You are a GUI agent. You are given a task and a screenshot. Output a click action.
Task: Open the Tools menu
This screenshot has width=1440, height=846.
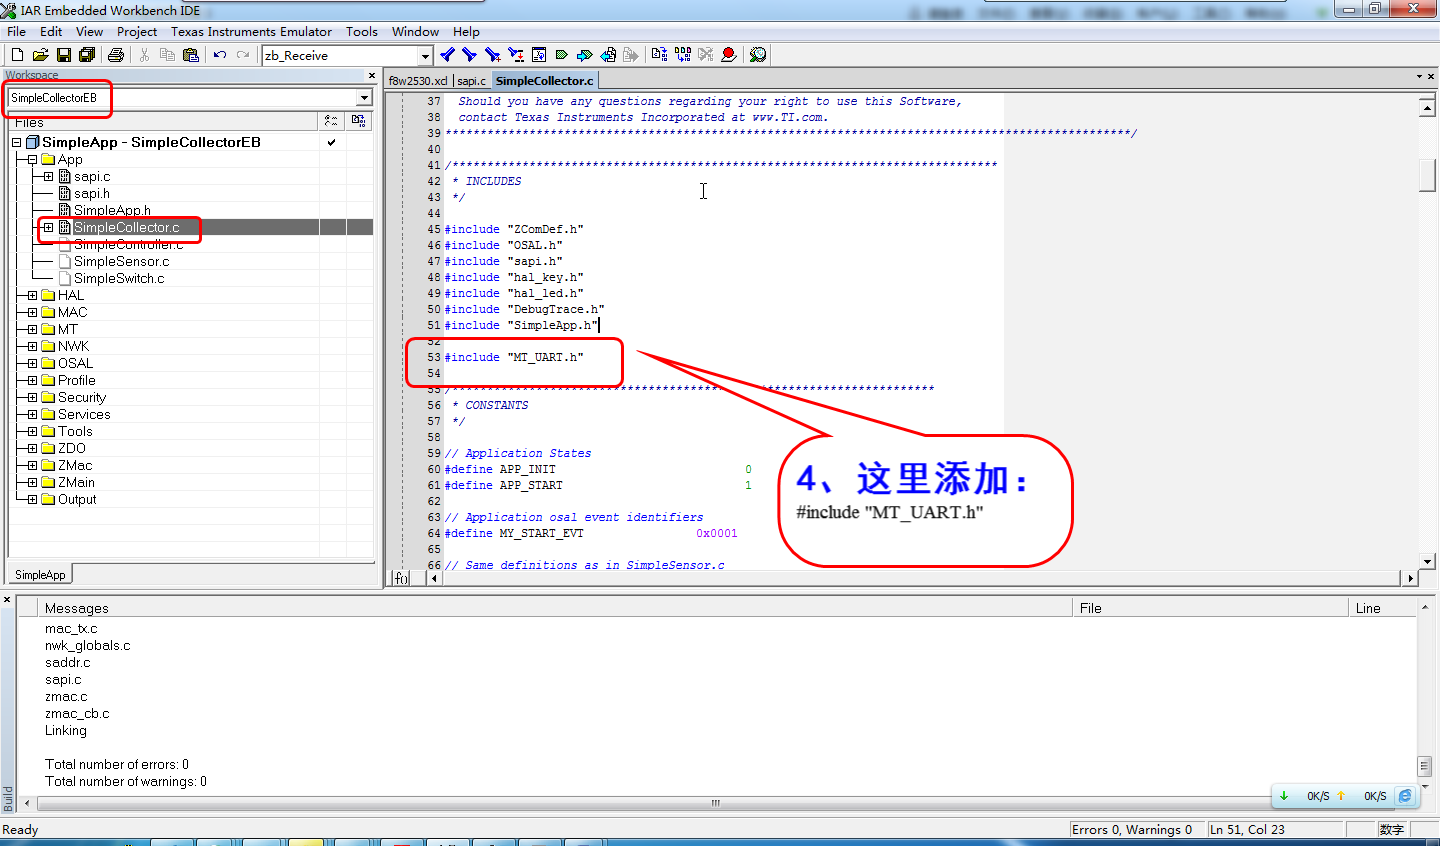coord(362,32)
